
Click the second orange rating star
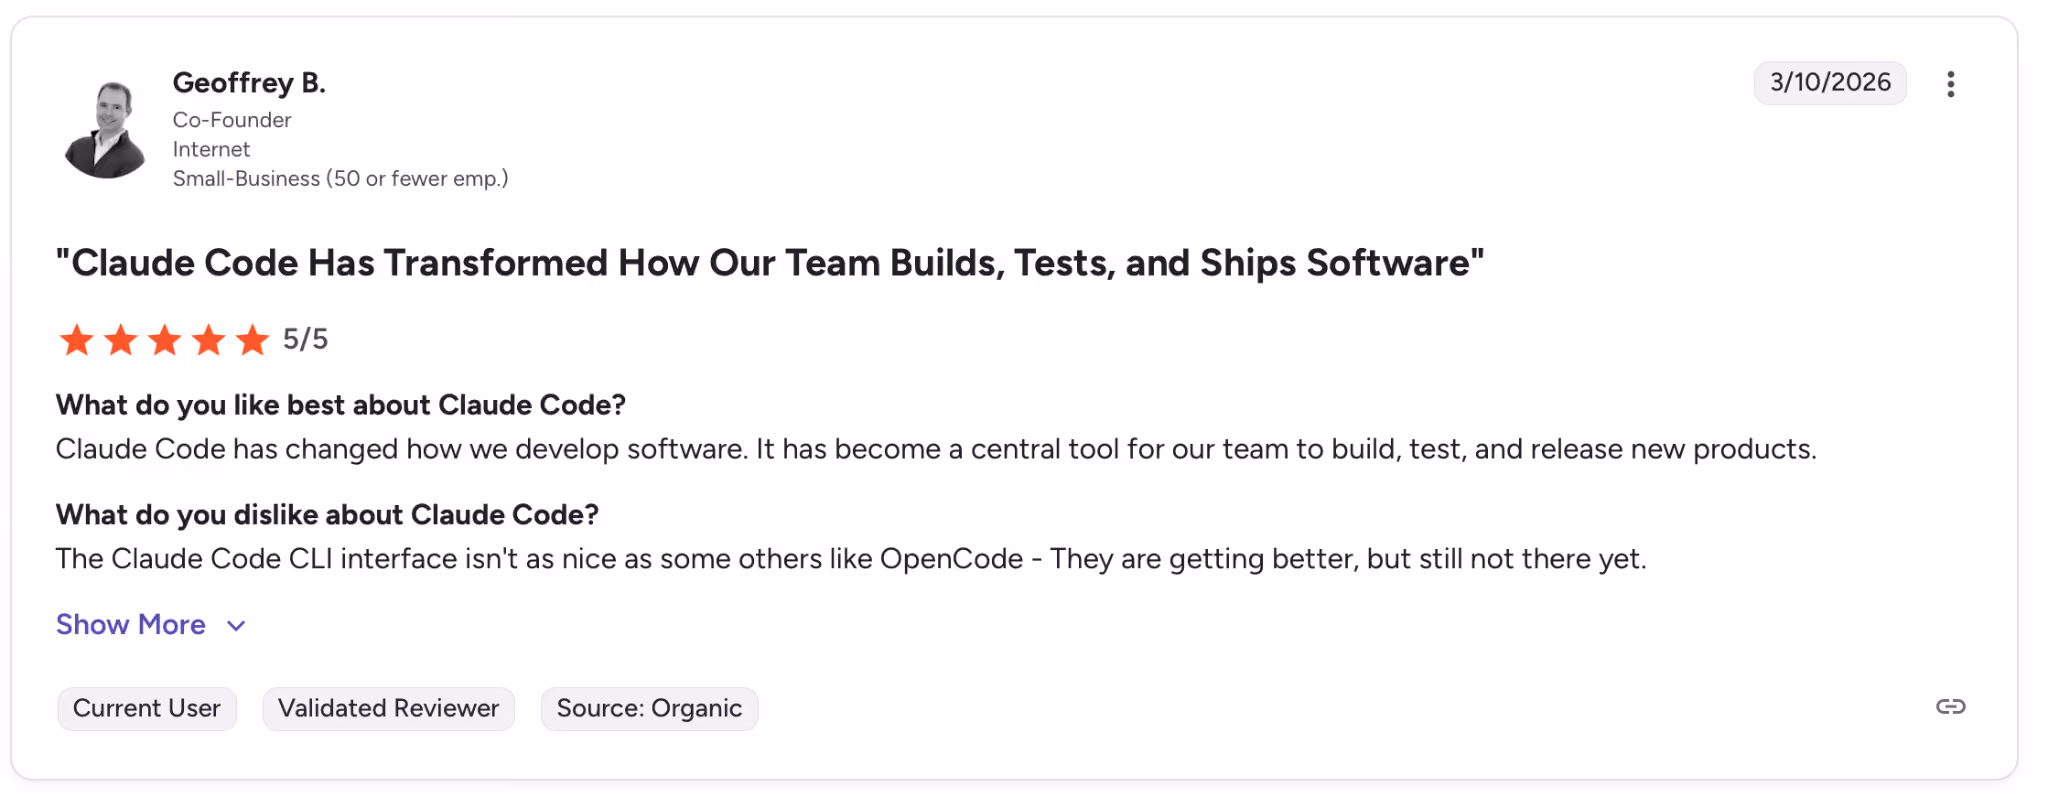pos(121,340)
